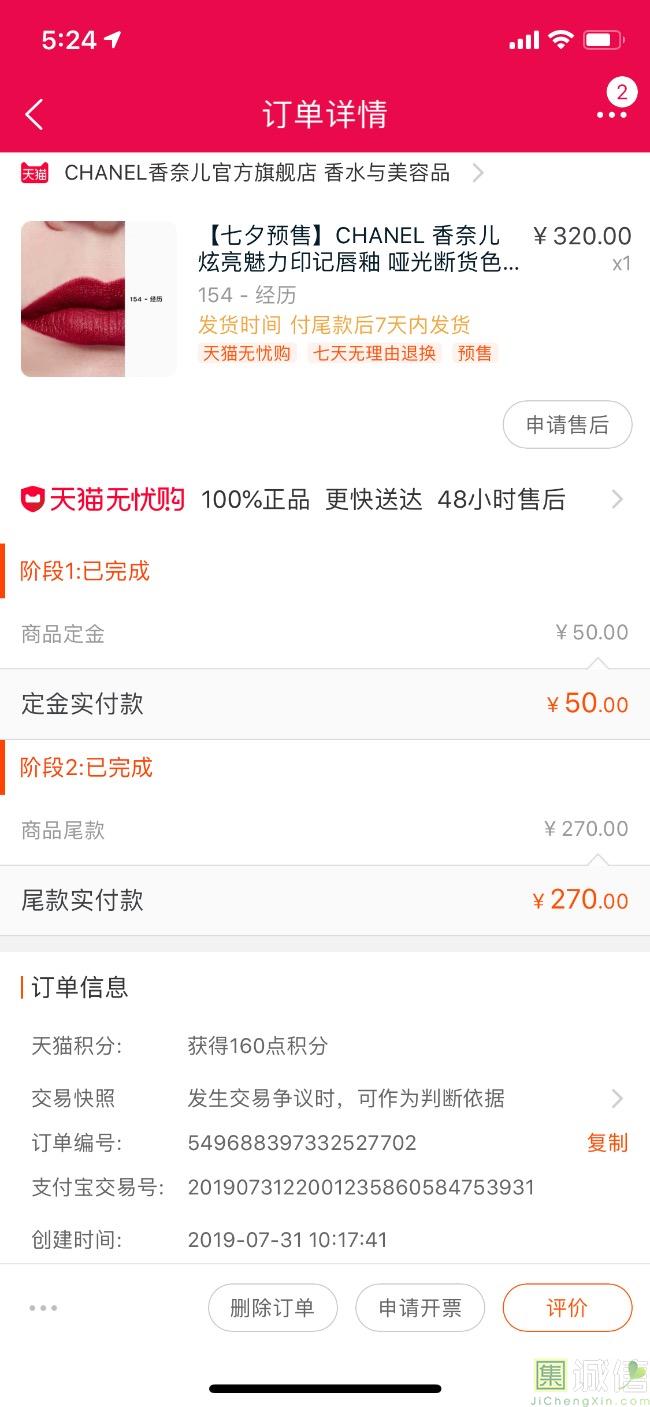This screenshot has height=1407, width=650.
Task: Expand the 天猫无忧购 details chevron
Action: pyautogui.click(x=617, y=499)
